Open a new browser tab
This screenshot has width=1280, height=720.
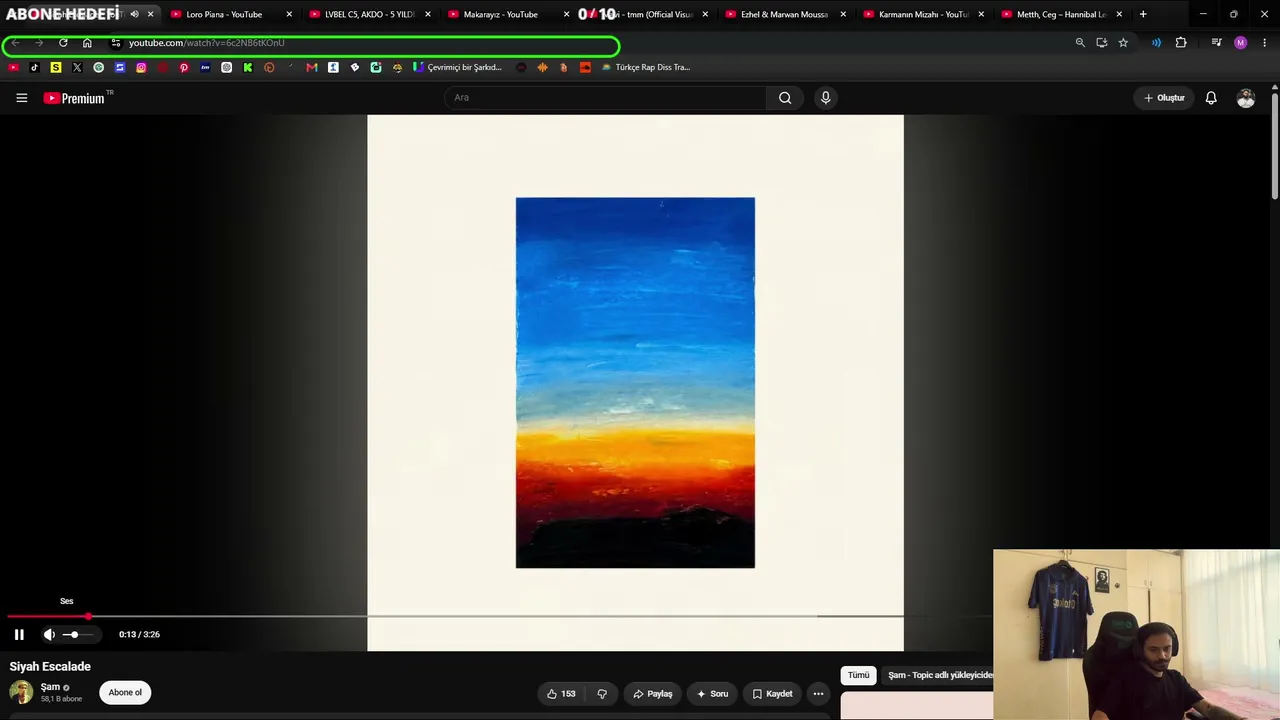coord(1143,14)
